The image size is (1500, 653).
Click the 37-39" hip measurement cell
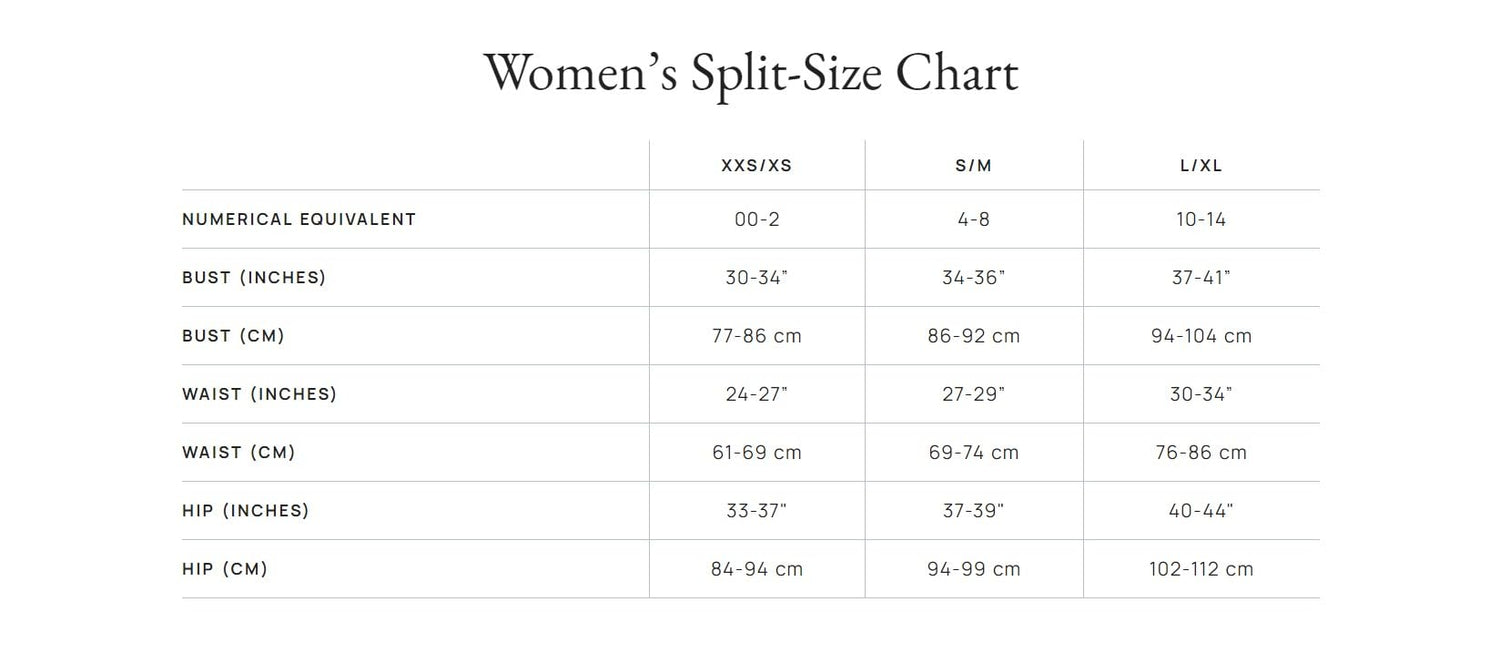974,510
